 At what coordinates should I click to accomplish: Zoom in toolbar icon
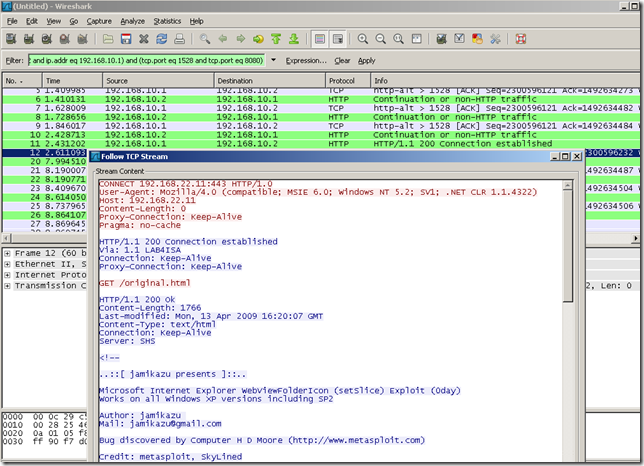pyautogui.click(x=363, y=39)
